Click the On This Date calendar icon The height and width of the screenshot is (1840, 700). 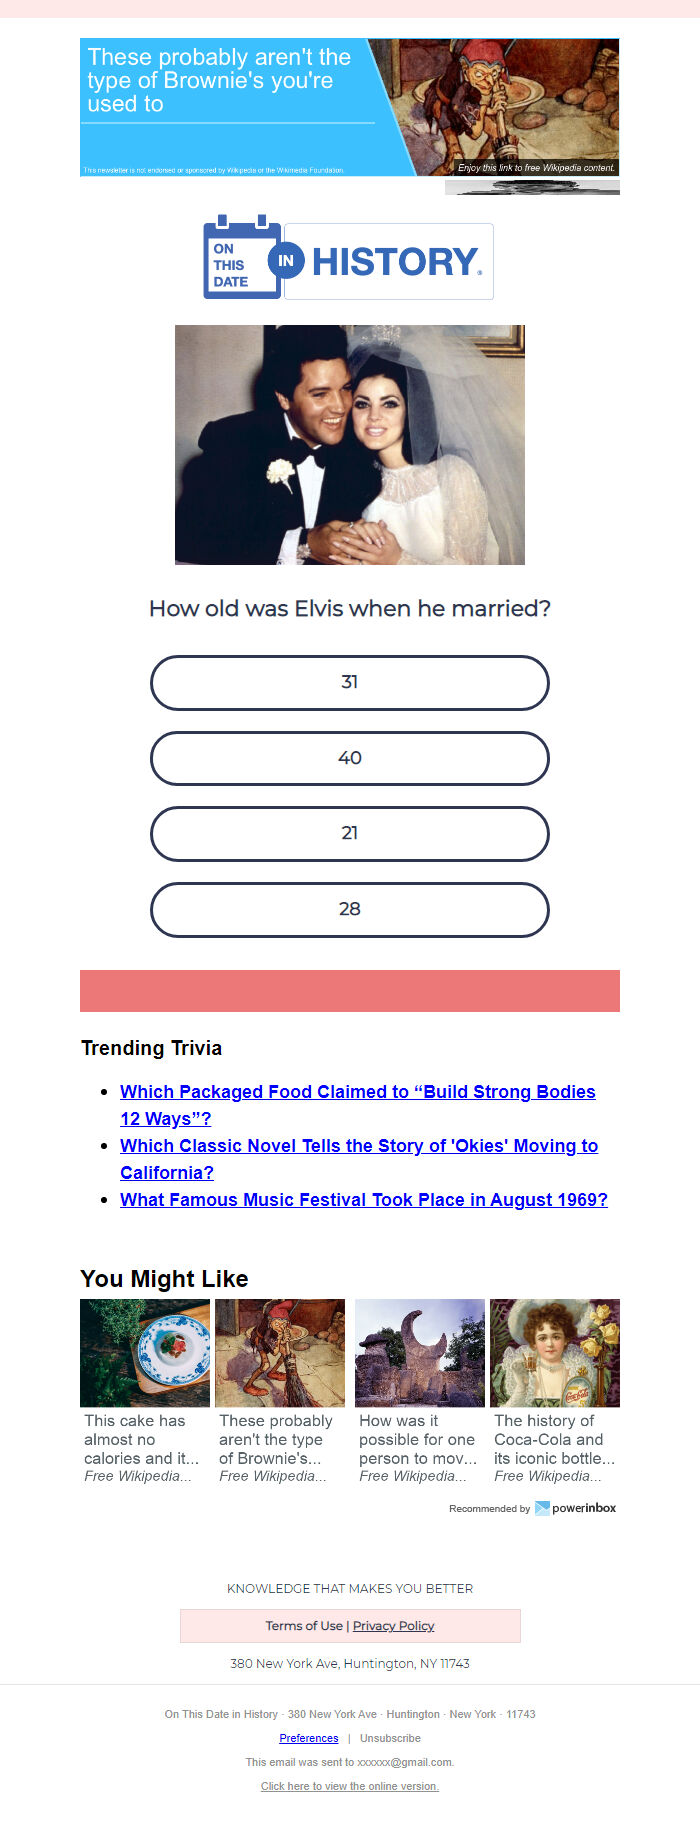[242, 257]
